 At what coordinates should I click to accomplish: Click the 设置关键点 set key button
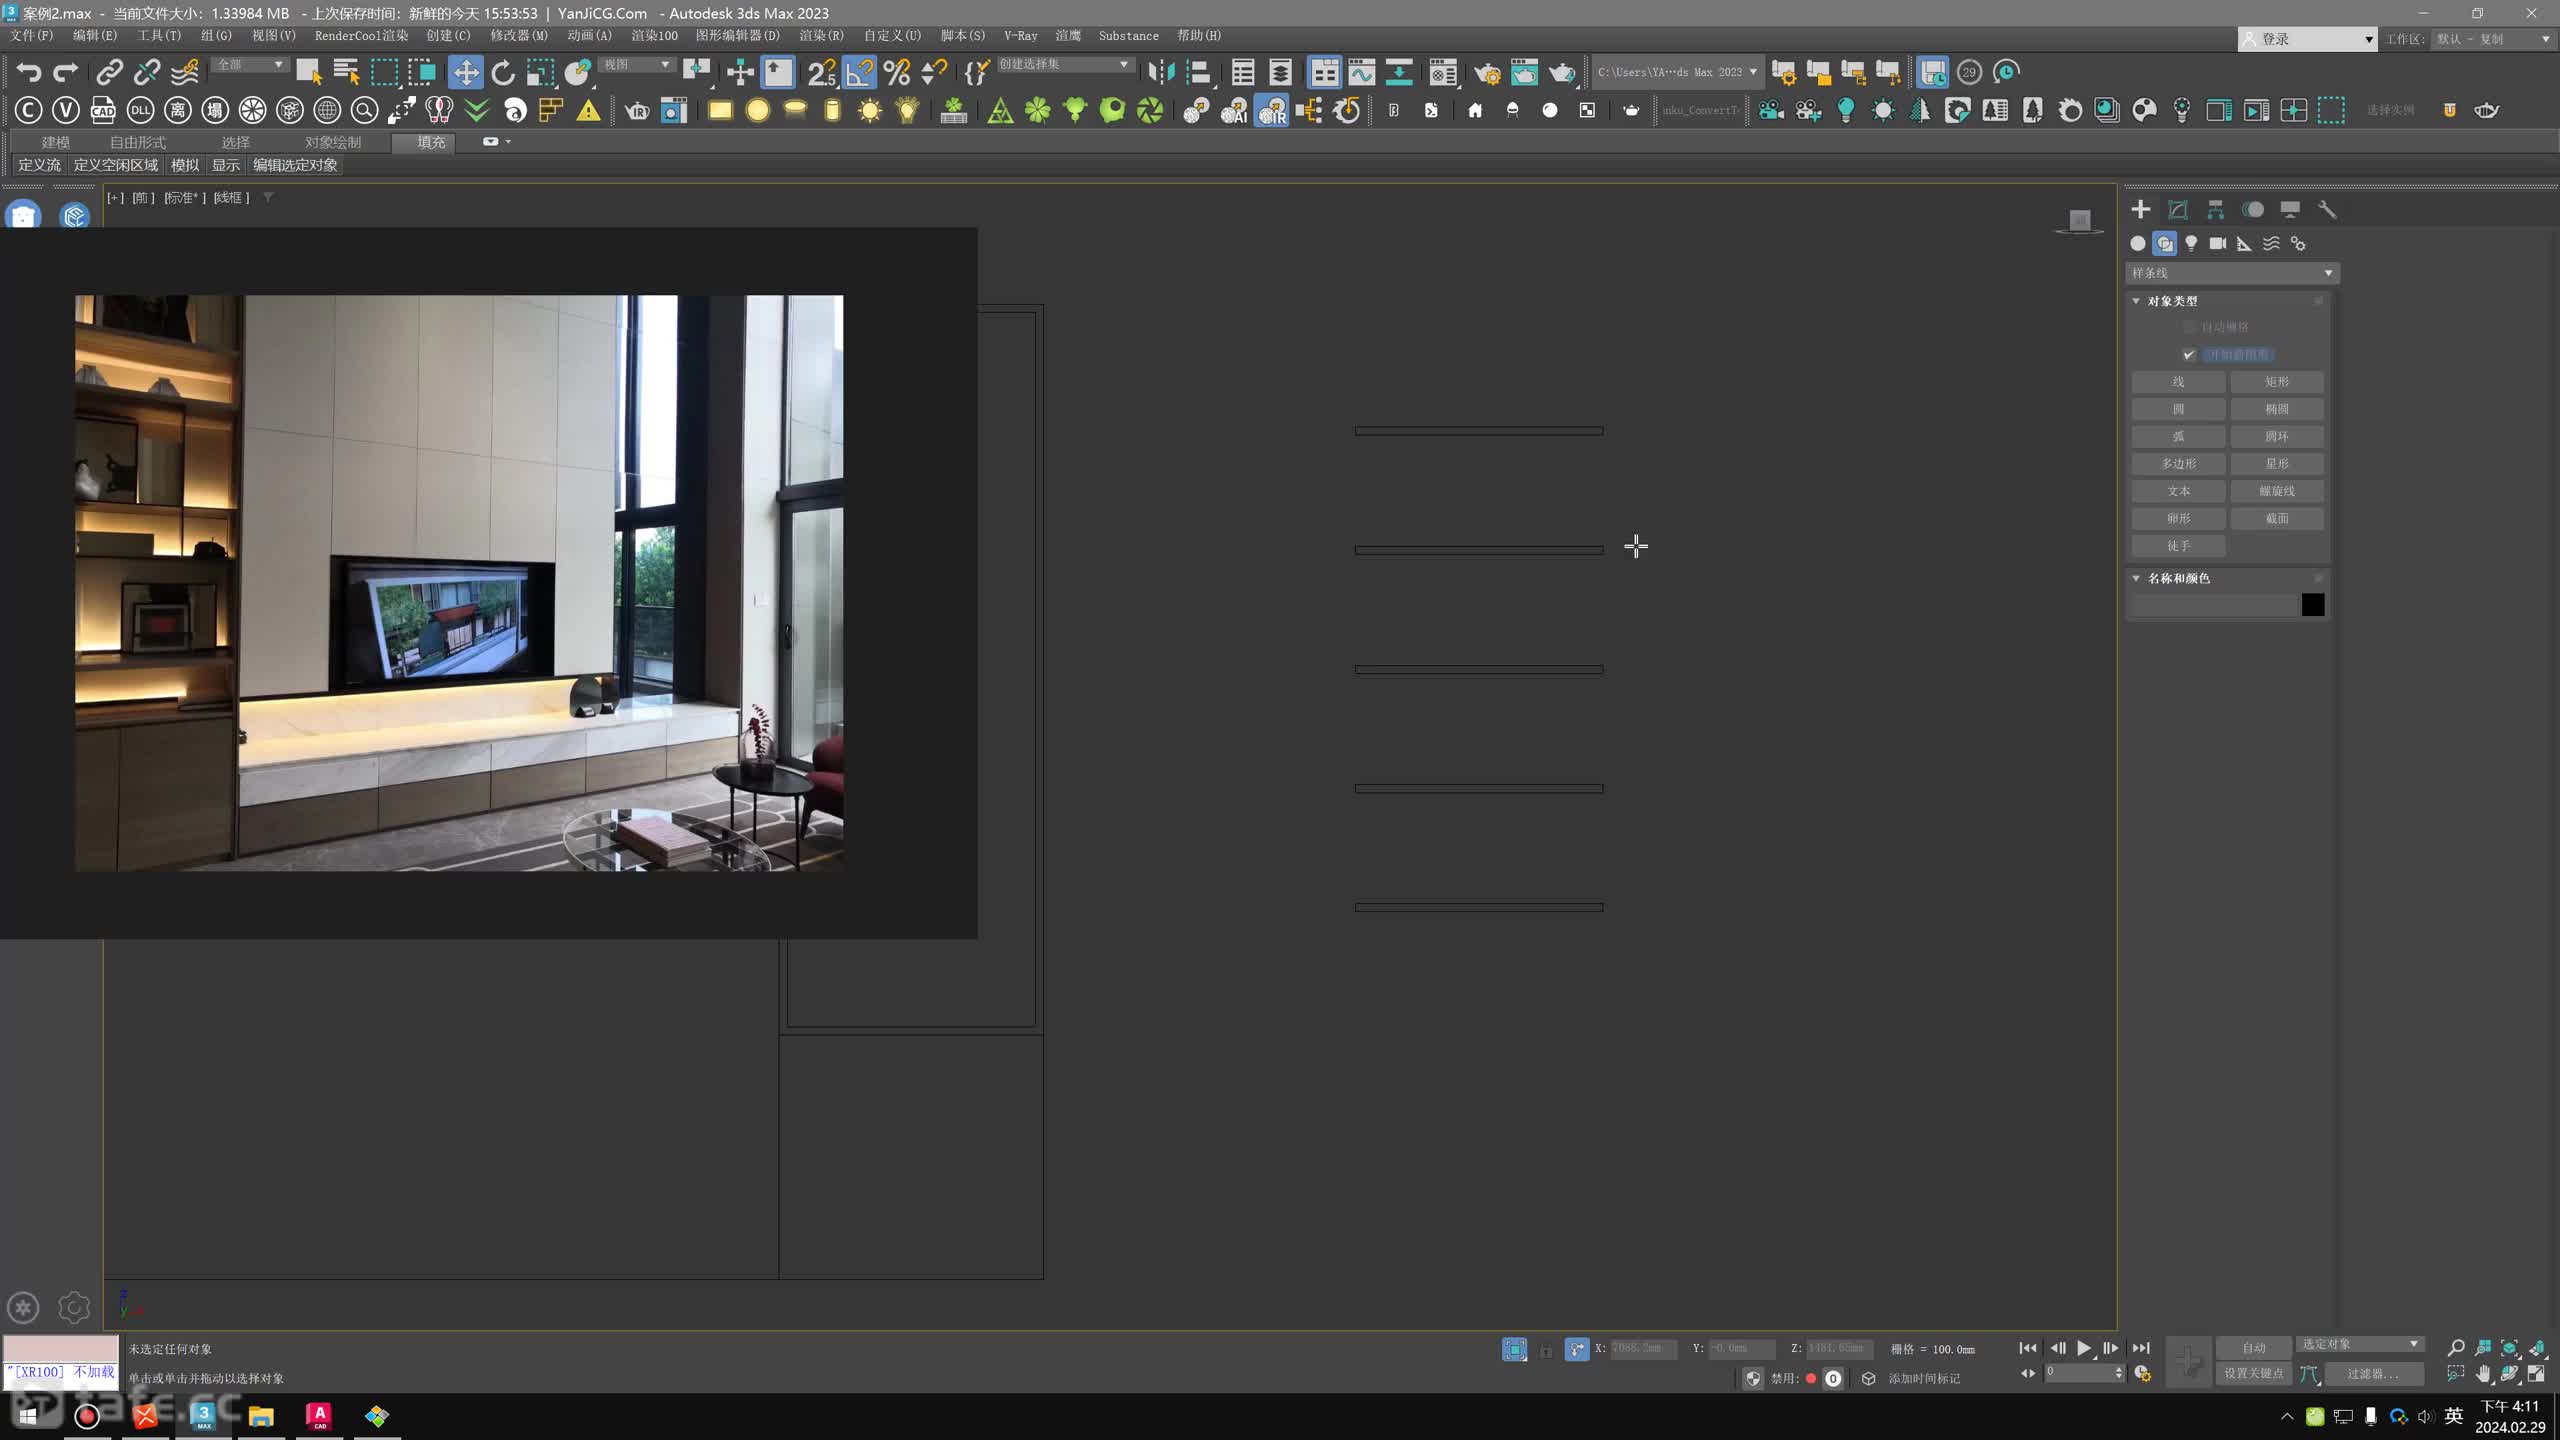[2254, 1374]
